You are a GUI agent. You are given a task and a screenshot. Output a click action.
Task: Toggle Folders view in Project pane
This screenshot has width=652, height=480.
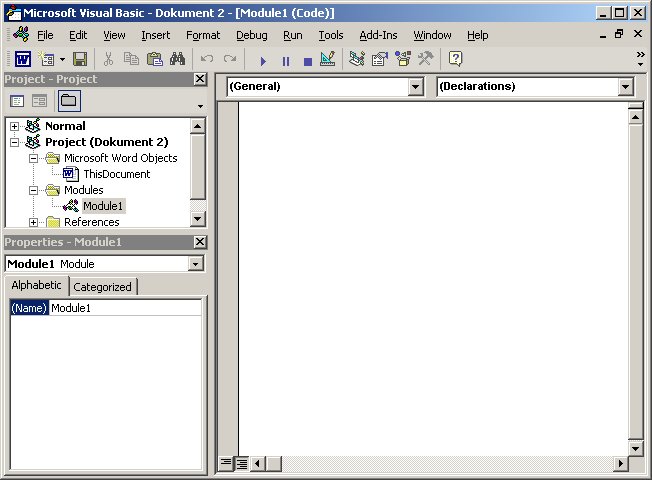pos(69,101)
